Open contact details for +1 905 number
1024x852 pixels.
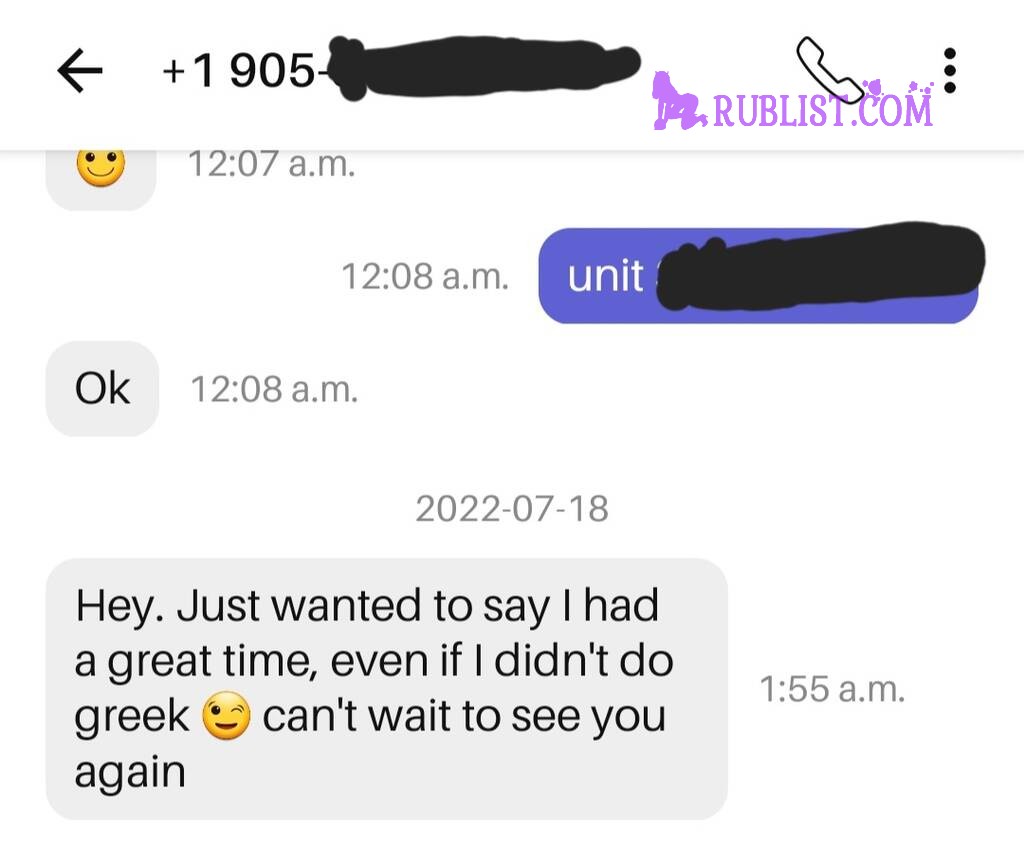coord(400,69)
